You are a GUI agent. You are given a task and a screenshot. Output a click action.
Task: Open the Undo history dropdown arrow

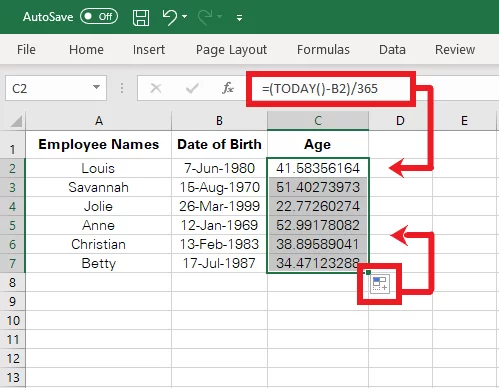pos(185,16)
